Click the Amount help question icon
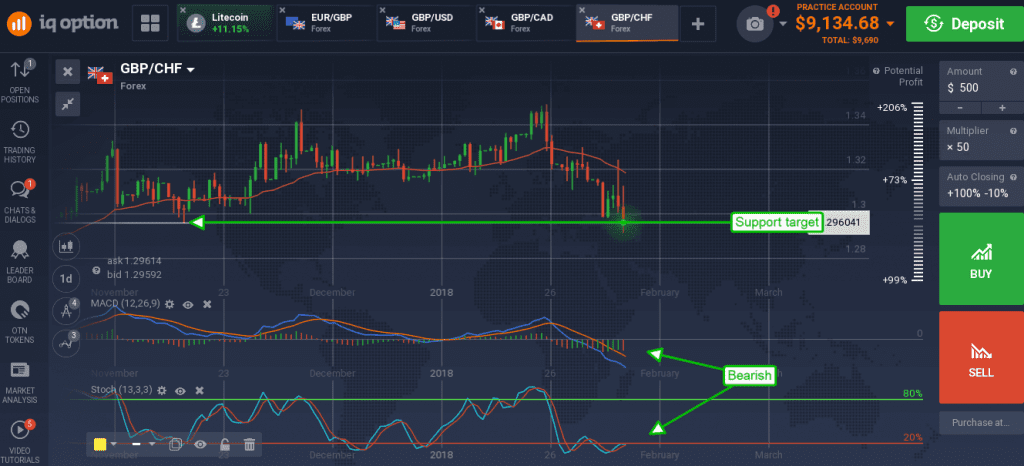This screenshot has width=1024, height=466. coord(1013,72)
